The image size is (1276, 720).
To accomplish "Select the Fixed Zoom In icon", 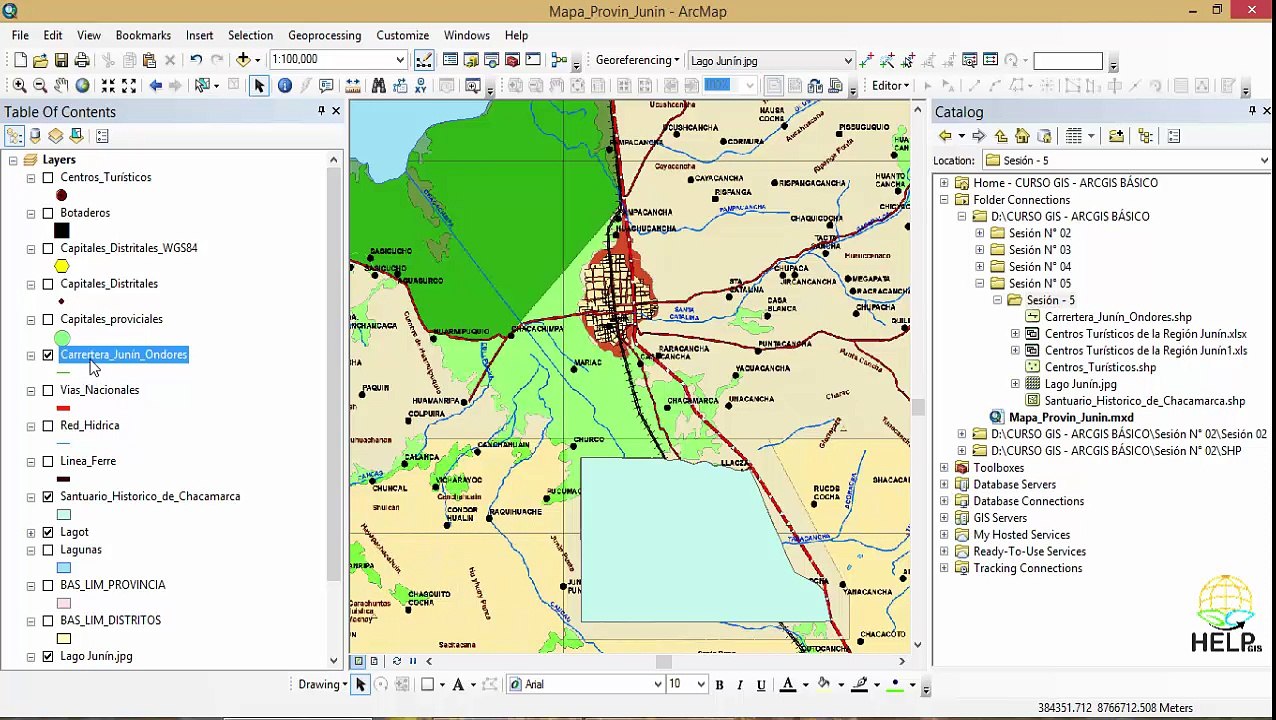I will [x=108, y=86].
